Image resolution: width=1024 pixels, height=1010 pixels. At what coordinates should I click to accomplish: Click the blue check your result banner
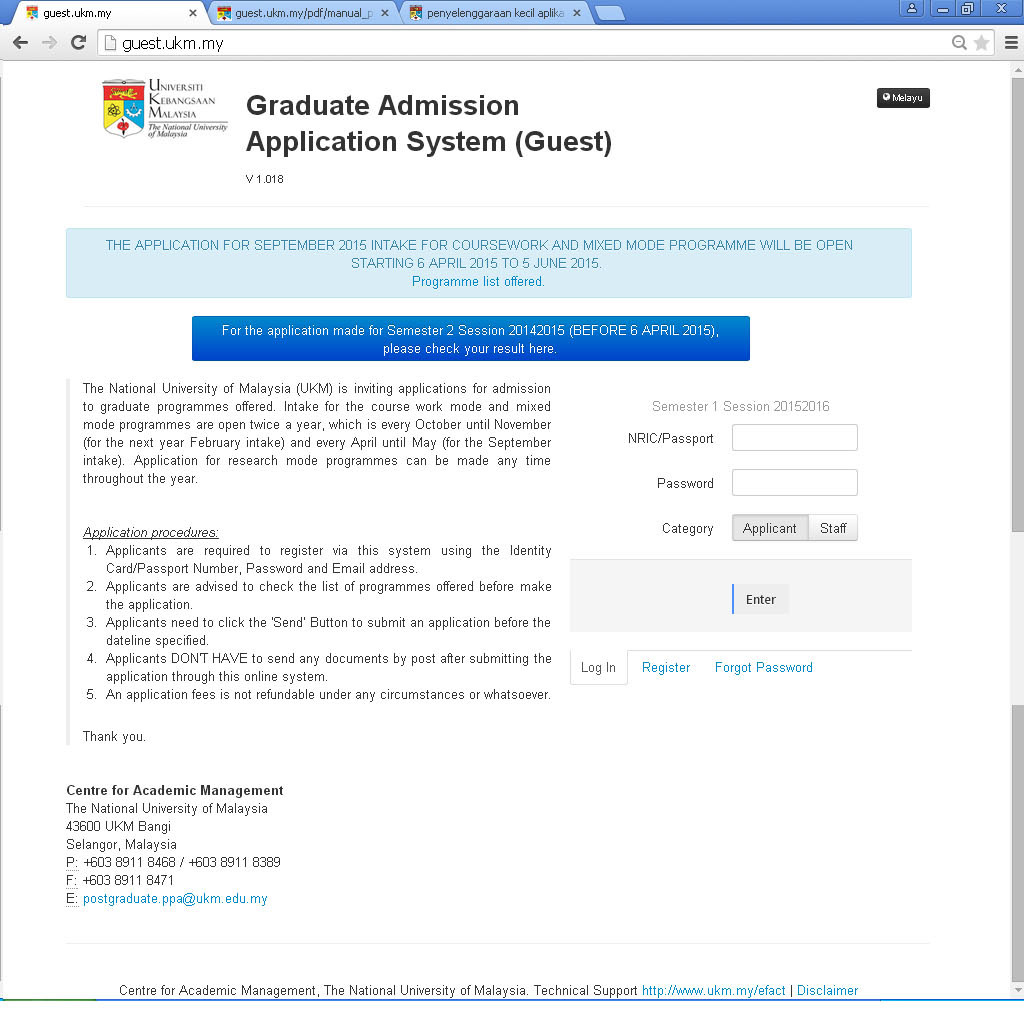470,339
